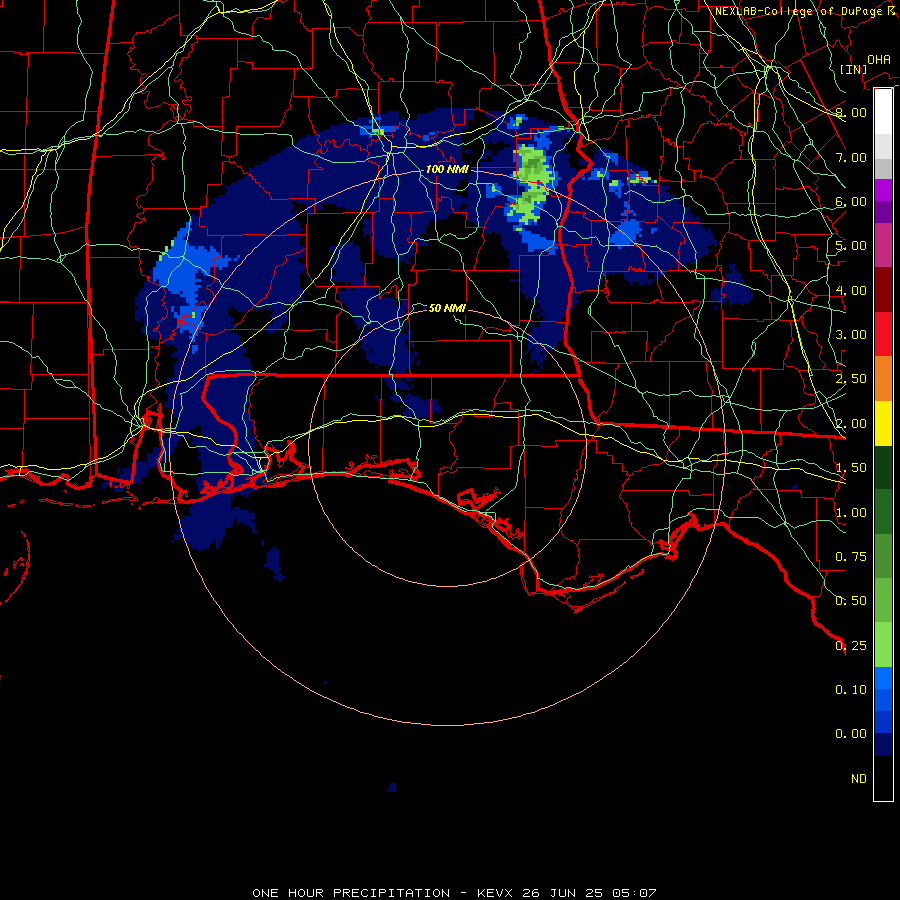Click the '4.00' legend value
The height and width of the screenshot is (900, 900).
click(851, 290)
